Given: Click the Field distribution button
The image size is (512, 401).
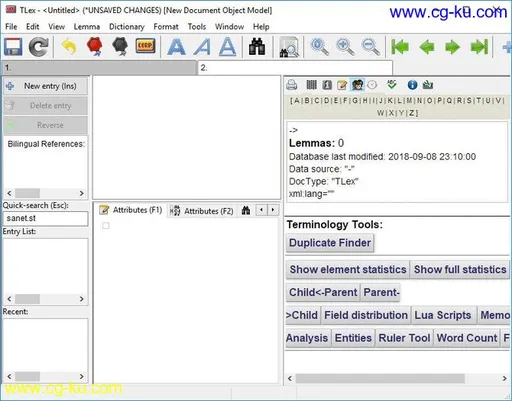Looking at the screenshot, I should pyautogui.click(x=366, y=315).
